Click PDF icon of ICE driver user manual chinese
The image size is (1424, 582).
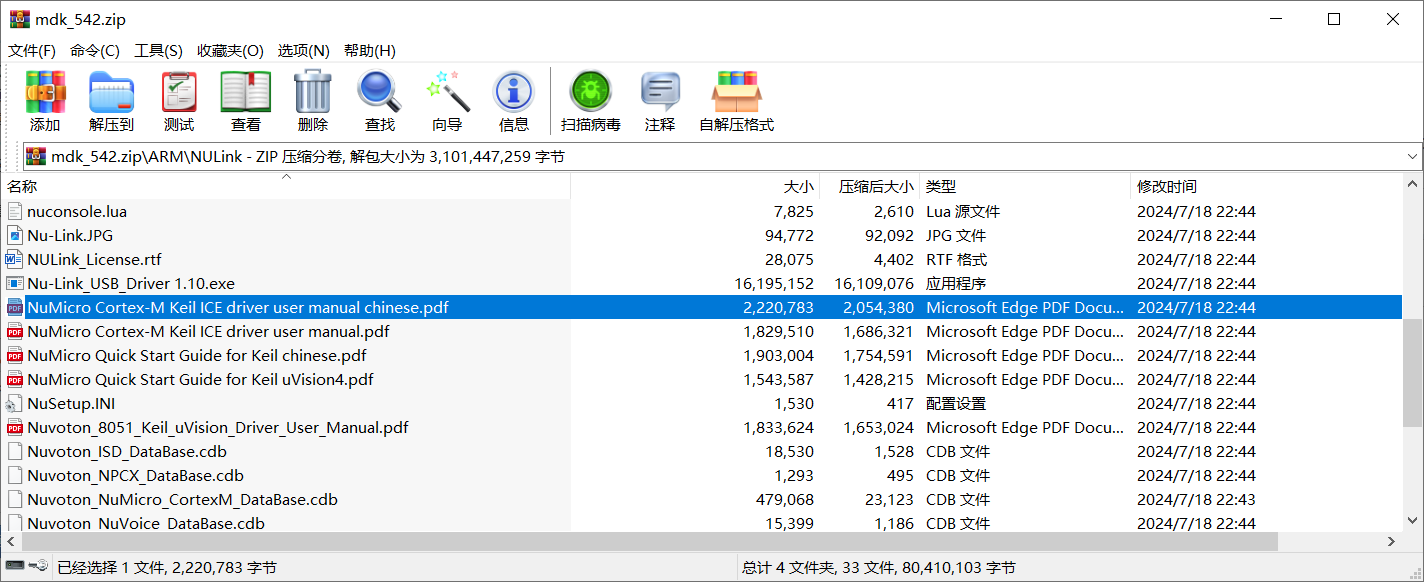tap(14, 307)
